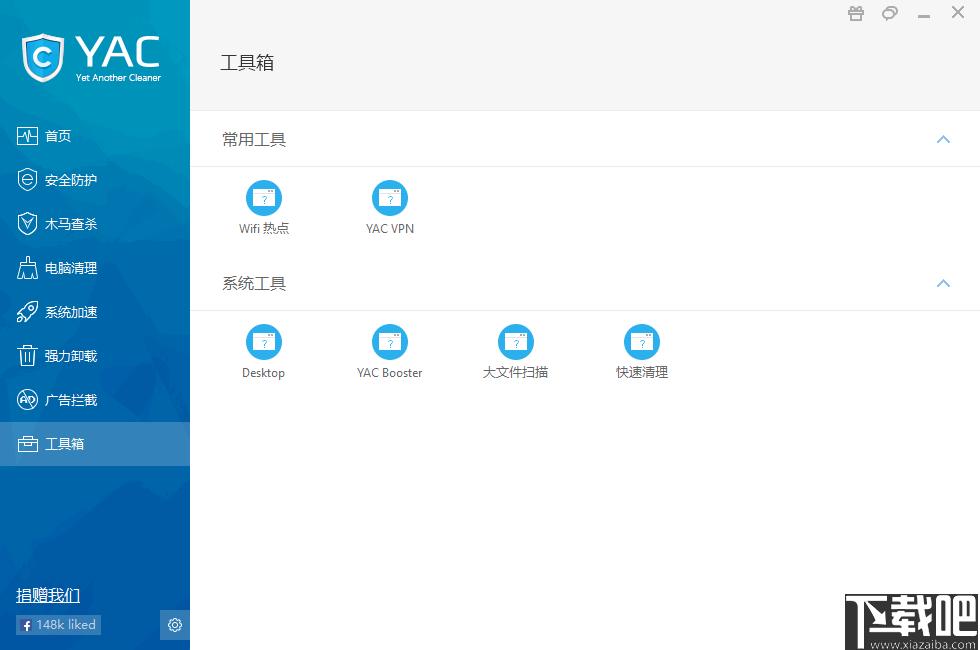This screenshot has height=650, width=980.
Task: Collapse the 系统工具 section
Action: tap(943, 284)
